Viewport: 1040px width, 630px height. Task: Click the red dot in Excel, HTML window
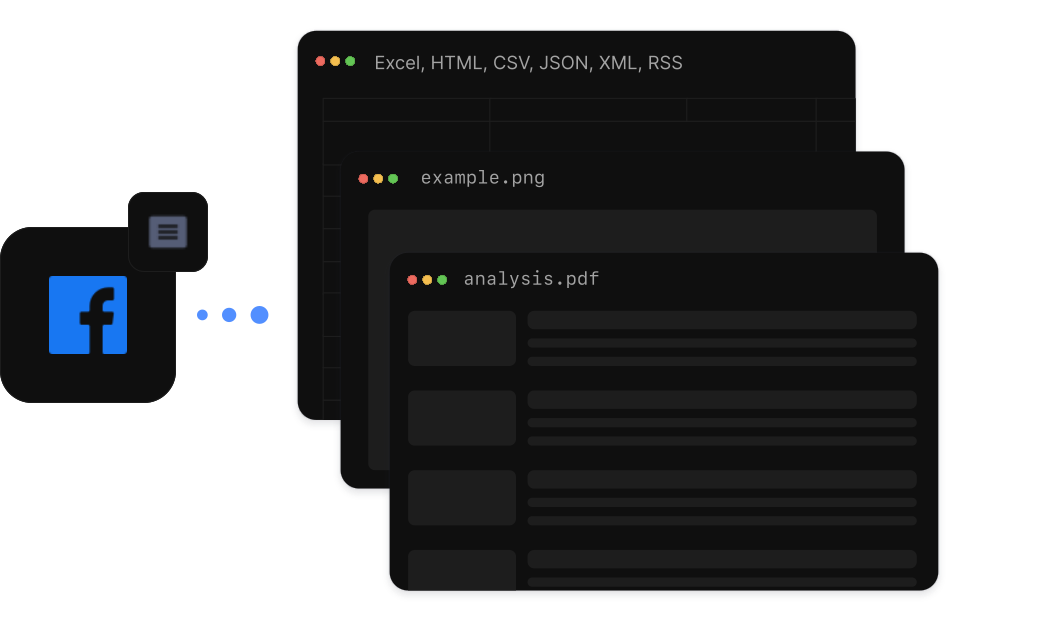click(320, 61)
